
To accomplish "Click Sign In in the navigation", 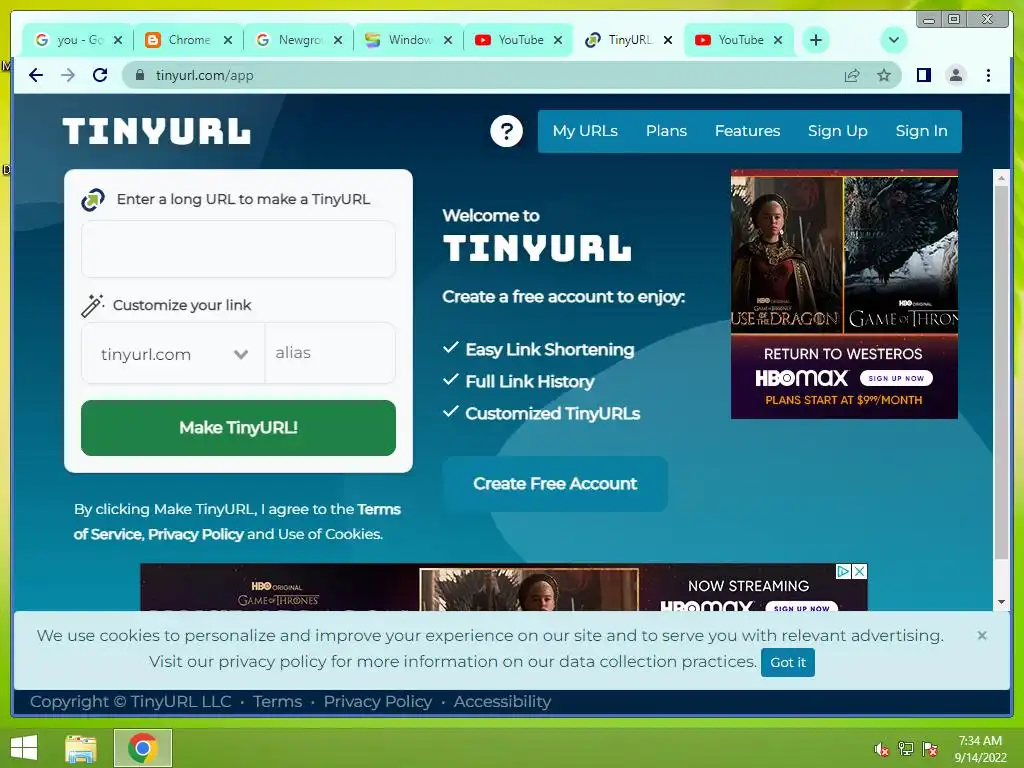I will click(x=921, y=131).
